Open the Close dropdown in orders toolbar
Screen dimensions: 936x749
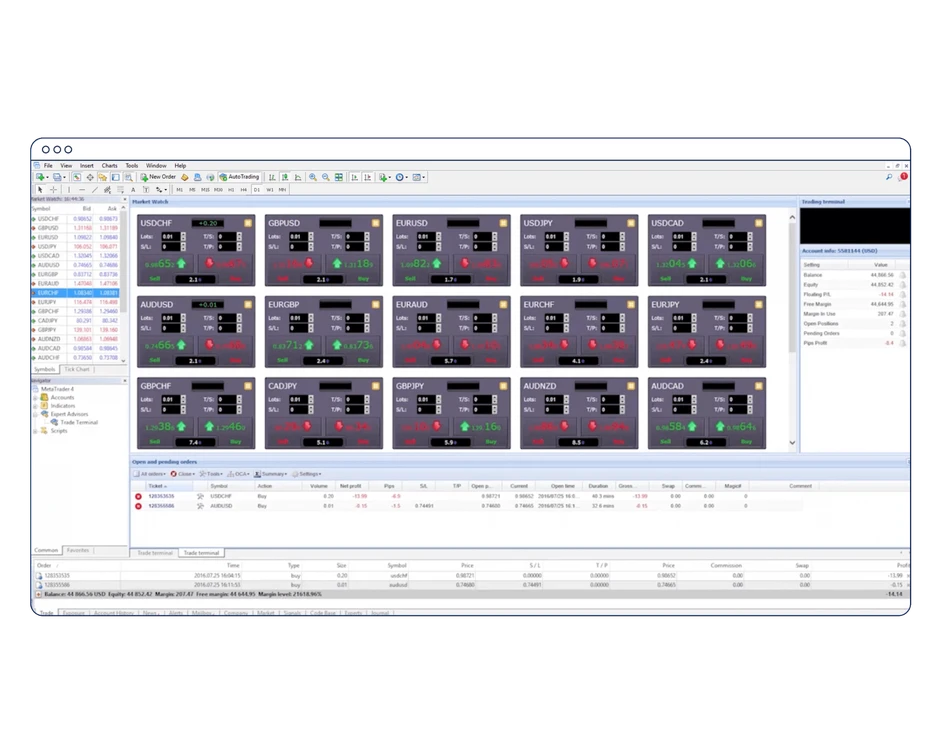coord(183,474)
